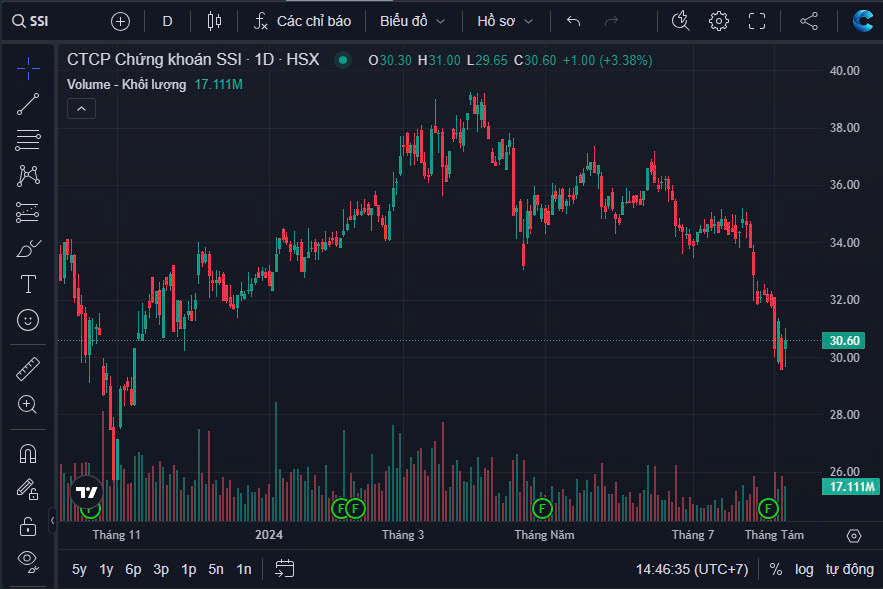Collapse the indicator legend chevron
This screenshot has height=589, width=883.
pyautogui.click(x=81, y=109)
